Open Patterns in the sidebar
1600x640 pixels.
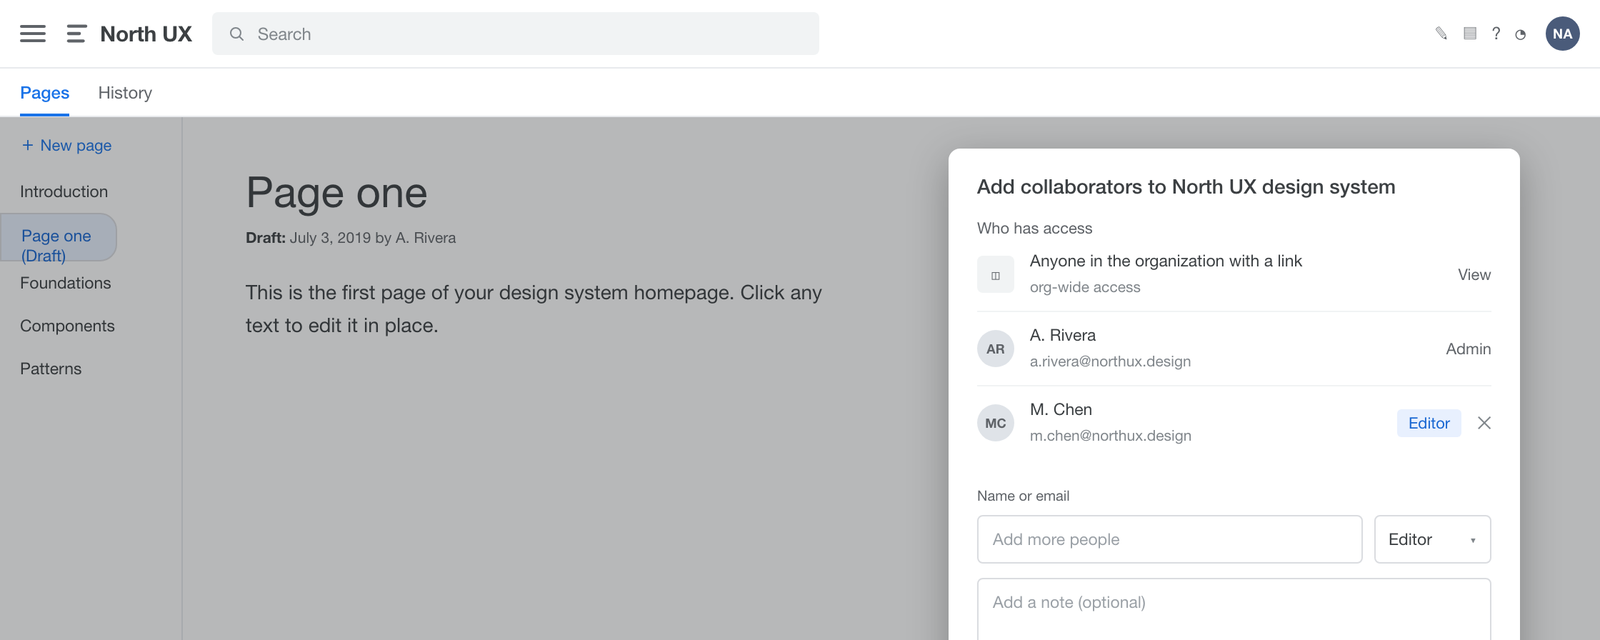click(x=51, y=369)
